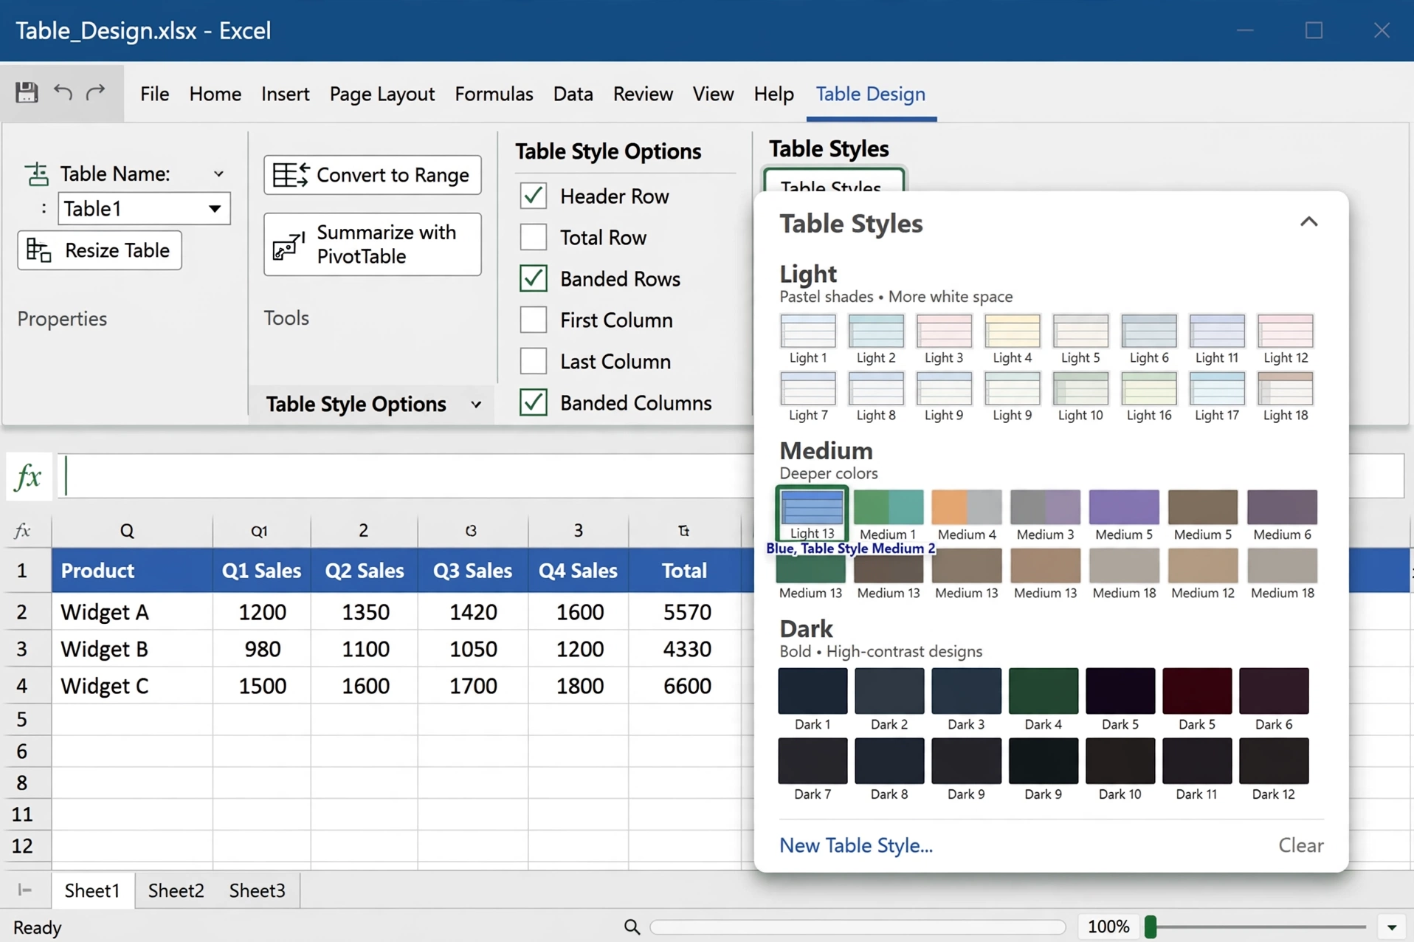Choose the Light 6 style thumbnail
The height and width of the screenshot is (942, 1414).
point(1149,331)
